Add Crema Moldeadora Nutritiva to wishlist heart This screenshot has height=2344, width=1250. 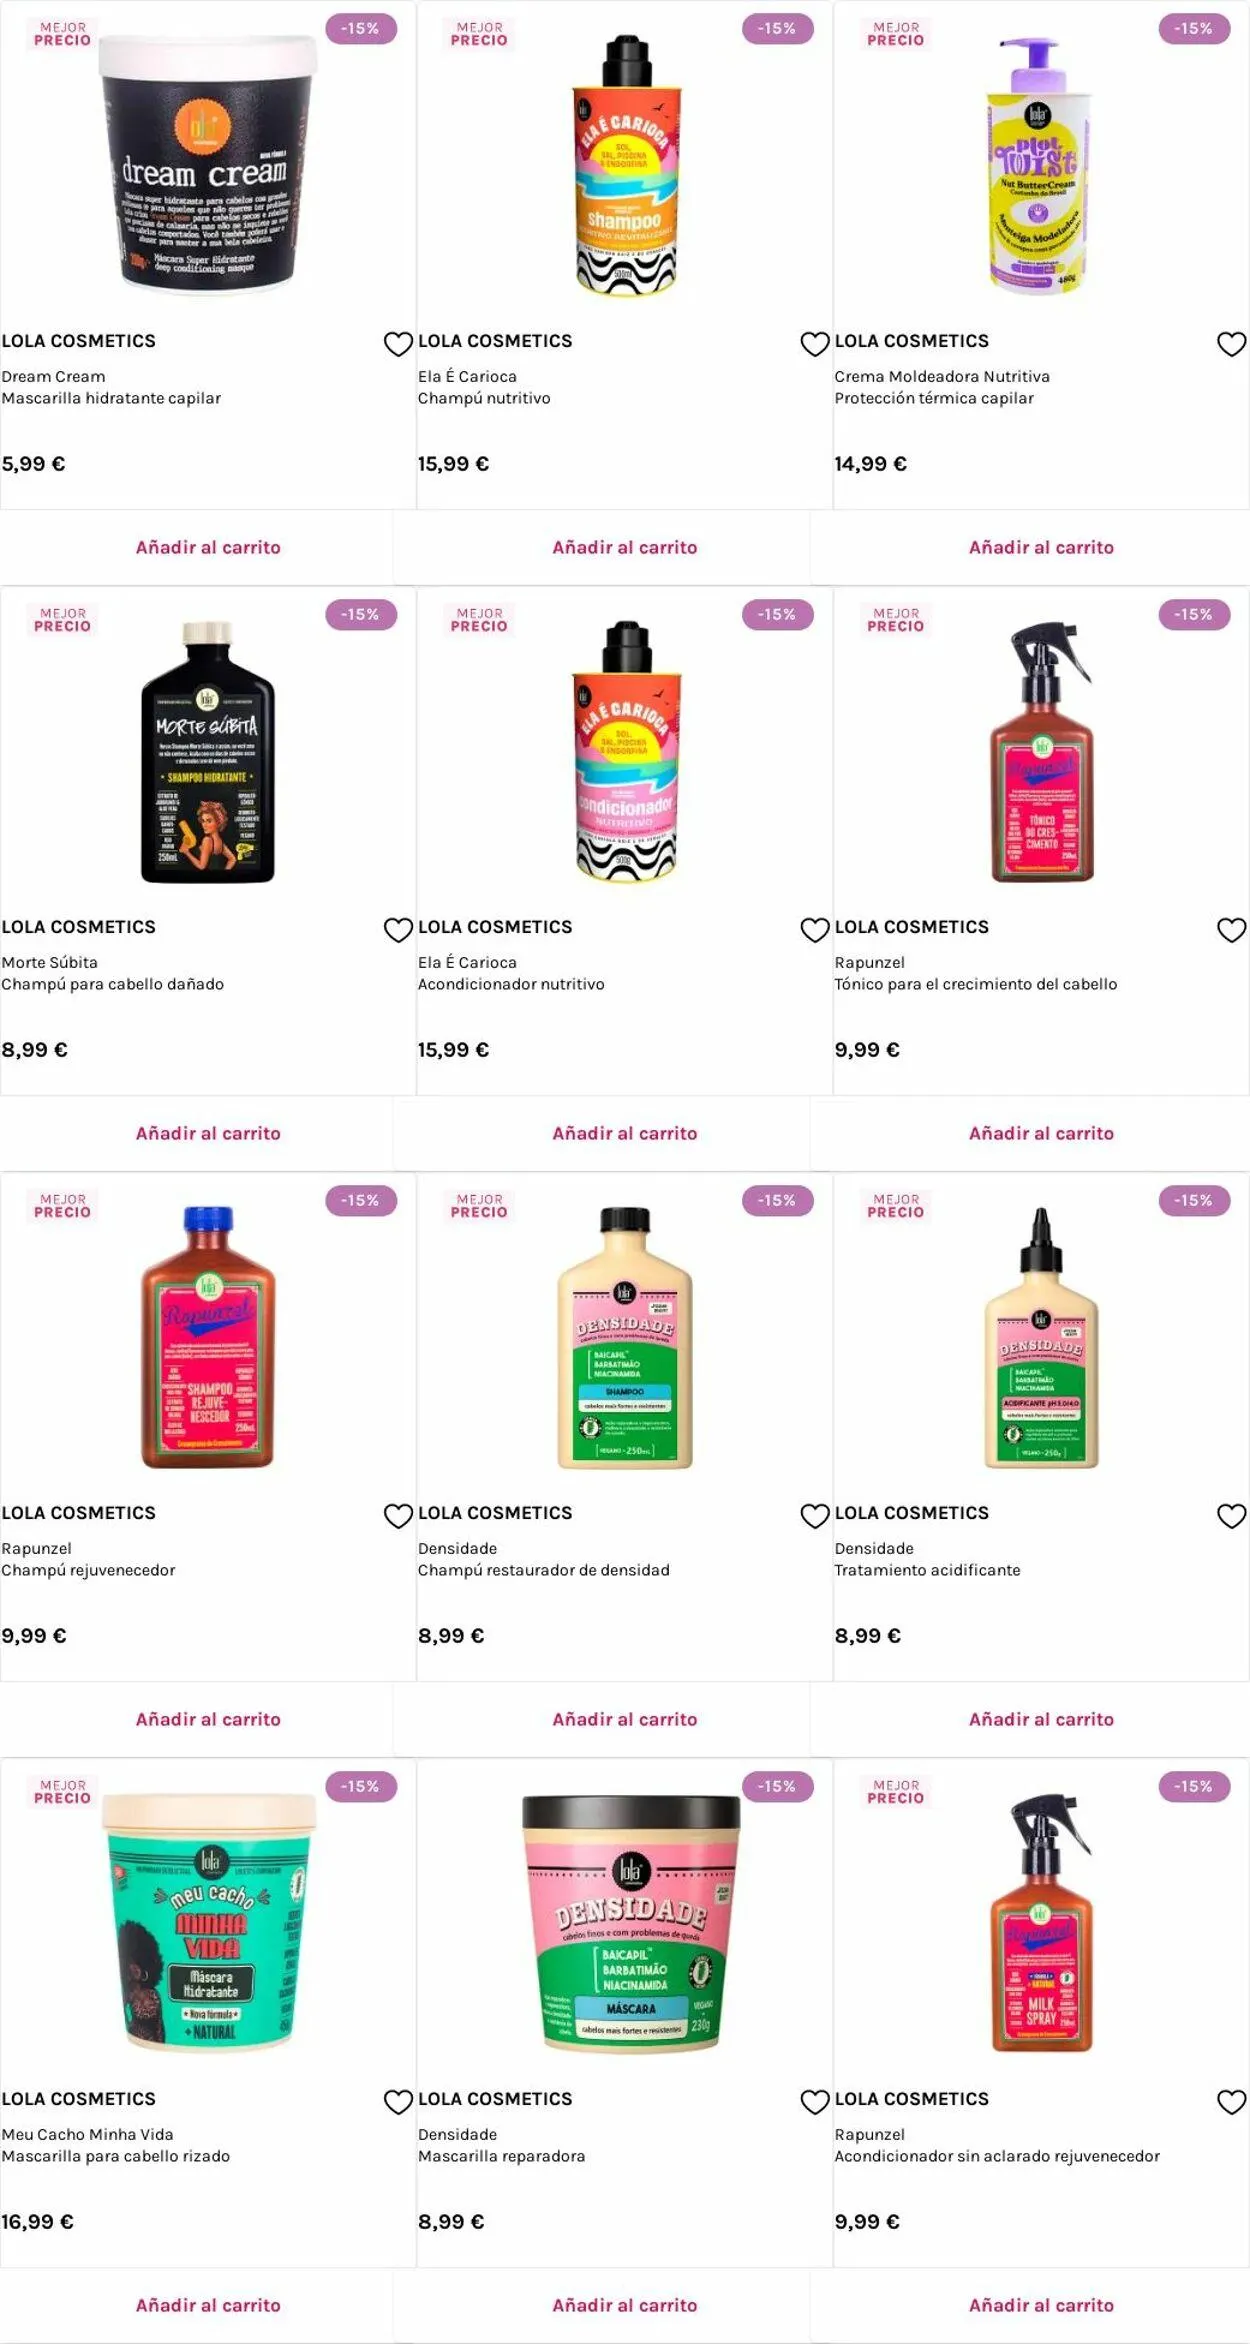(x=1231, y=344)
